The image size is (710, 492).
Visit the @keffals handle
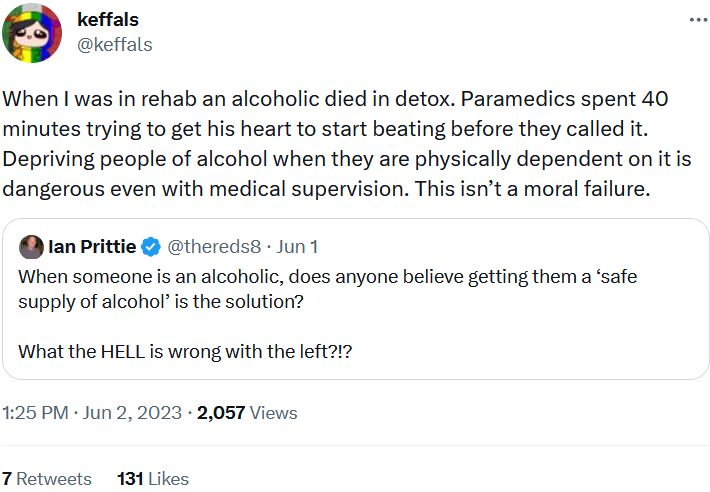115,44
